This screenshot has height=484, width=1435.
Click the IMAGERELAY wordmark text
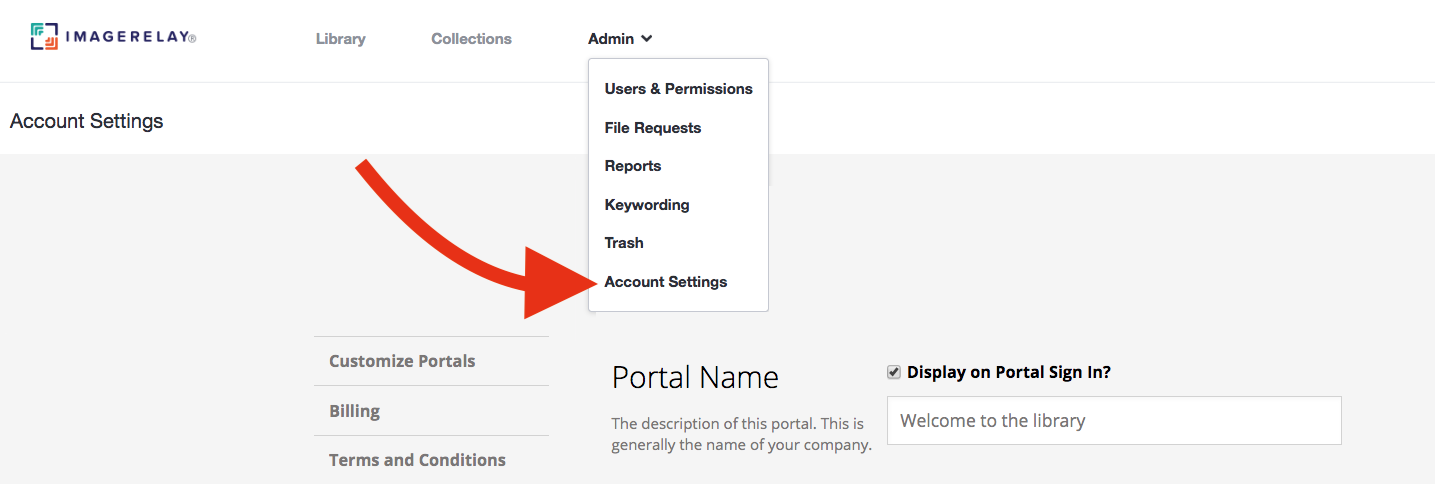(131, 38)
